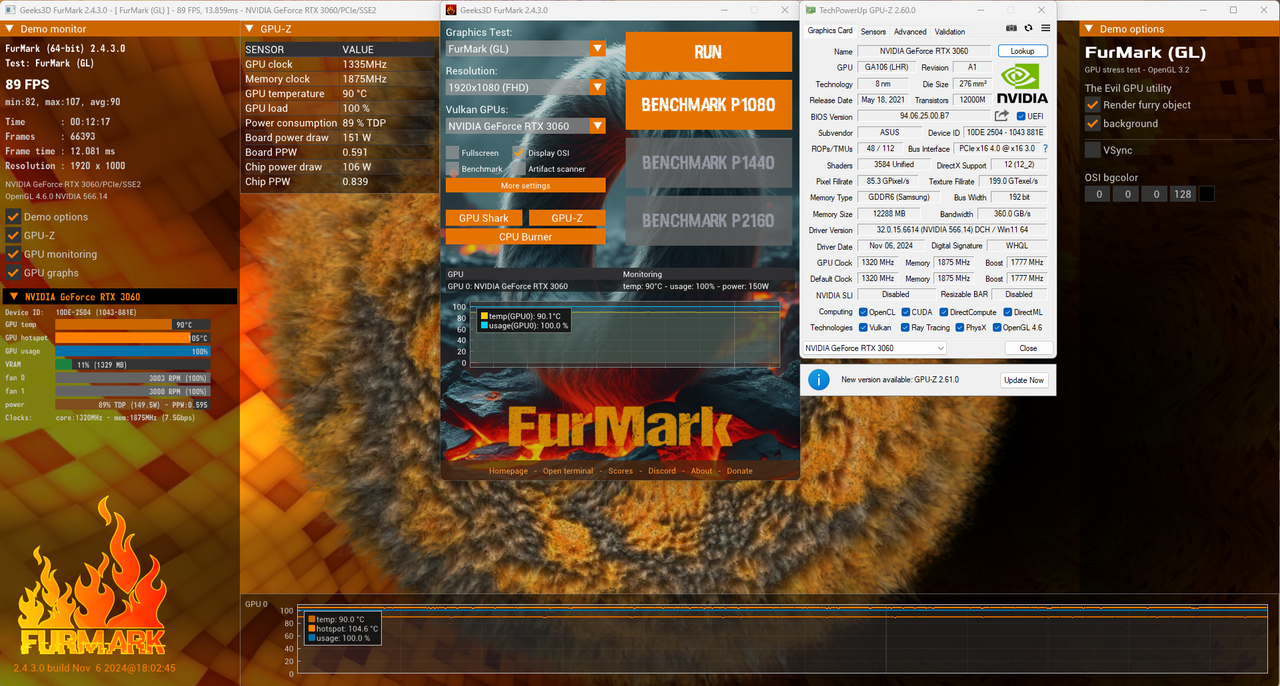This screenshot has width=1280, height=686.
Task: Launch CPU Burner
Action: tap(526, 237)
